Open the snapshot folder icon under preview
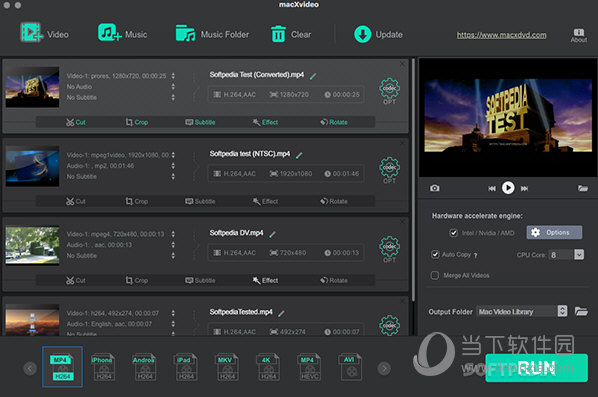The width and height of the screenshot is (598, 397). pyautogui.click(x=582, y=188)
